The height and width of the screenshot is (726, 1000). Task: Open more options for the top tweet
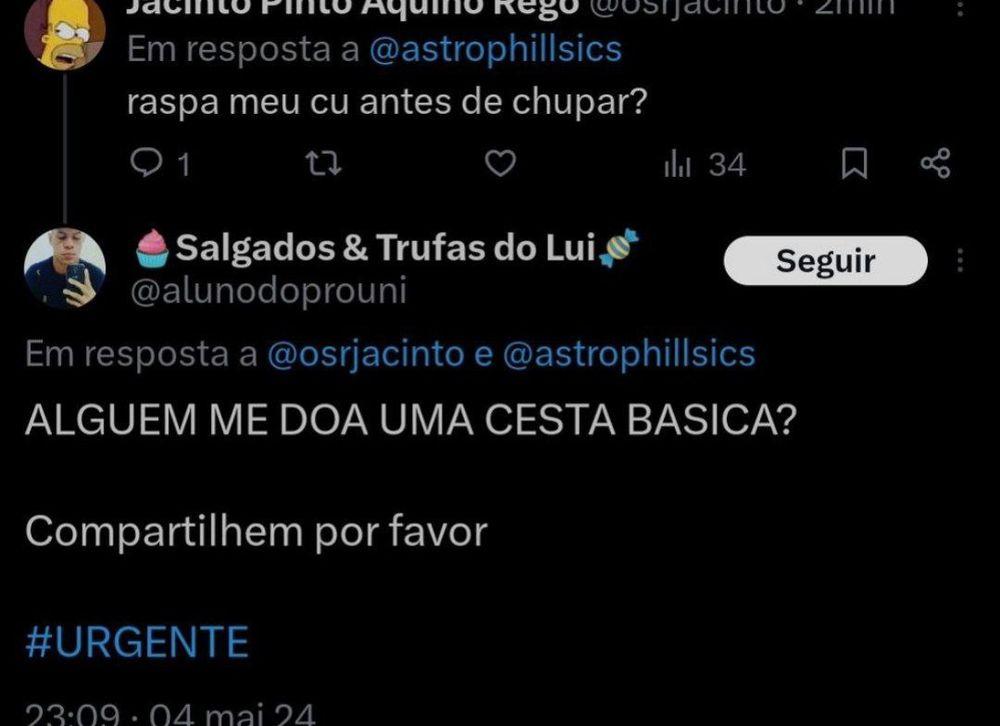[960, 6]
